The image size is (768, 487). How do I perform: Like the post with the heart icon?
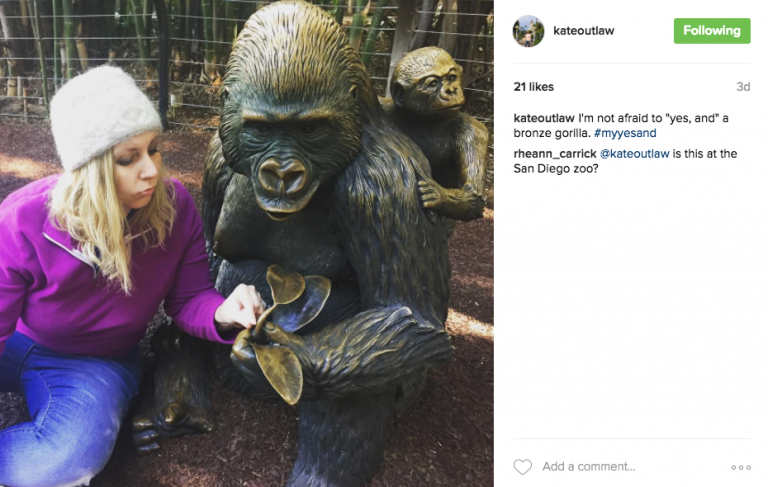[523, 467]
